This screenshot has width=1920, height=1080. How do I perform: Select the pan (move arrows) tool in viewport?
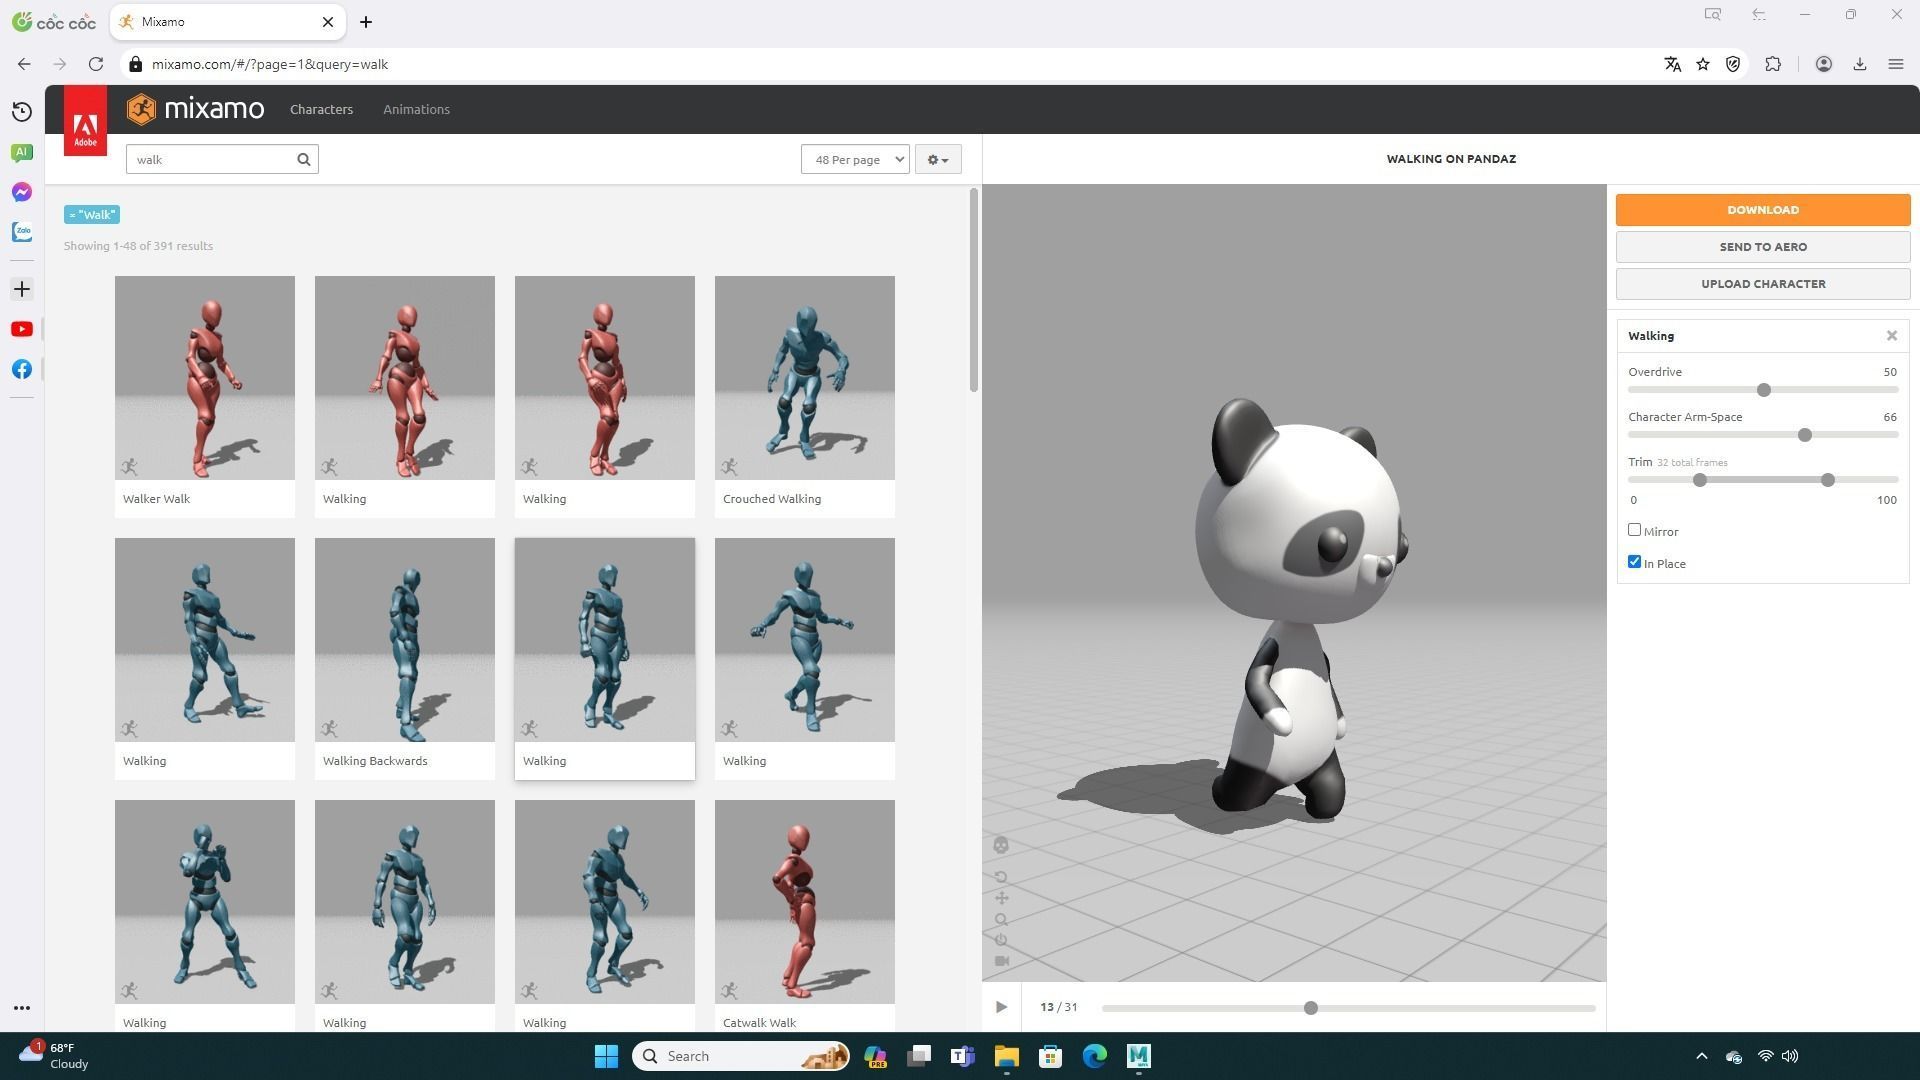click(1001, 898)
